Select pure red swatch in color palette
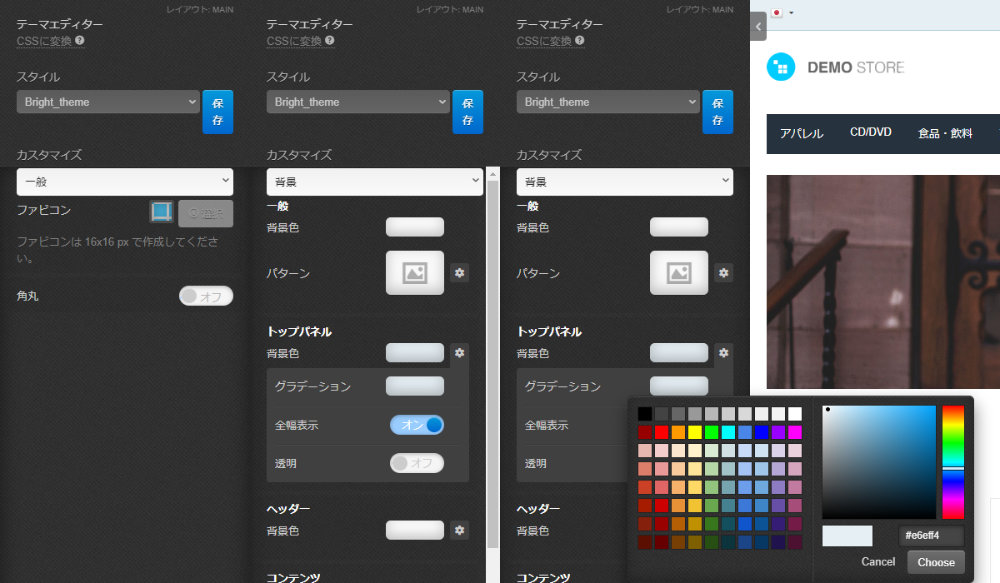1000x583 pixels. click(661, 432)
